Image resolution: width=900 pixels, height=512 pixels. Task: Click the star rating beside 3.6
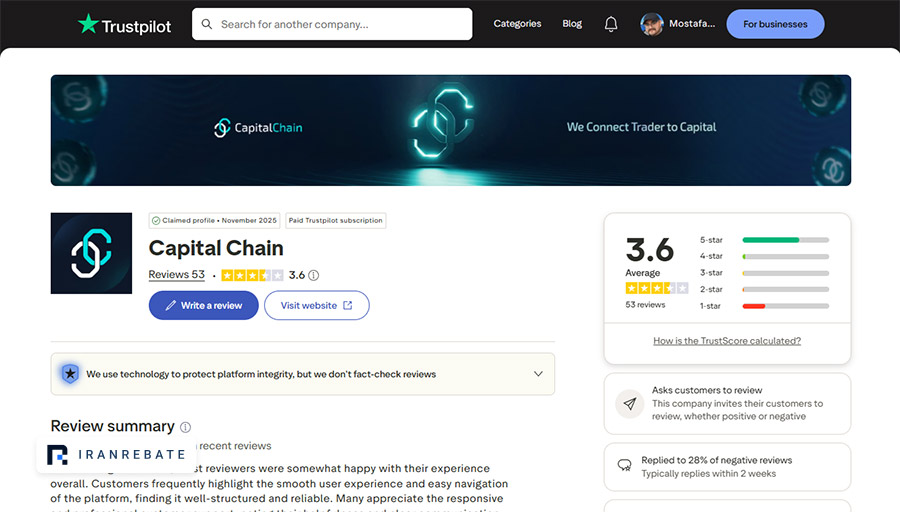point(252,275)
